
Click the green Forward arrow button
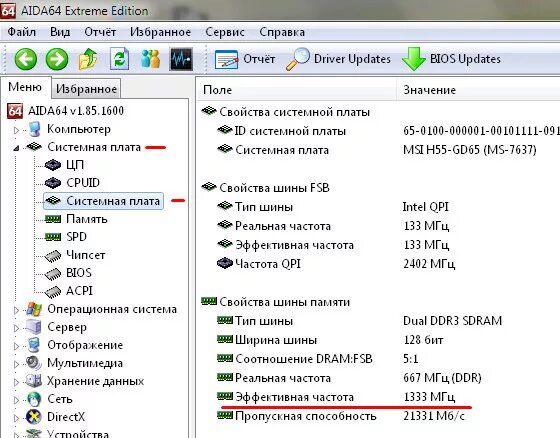click(57, 59)
